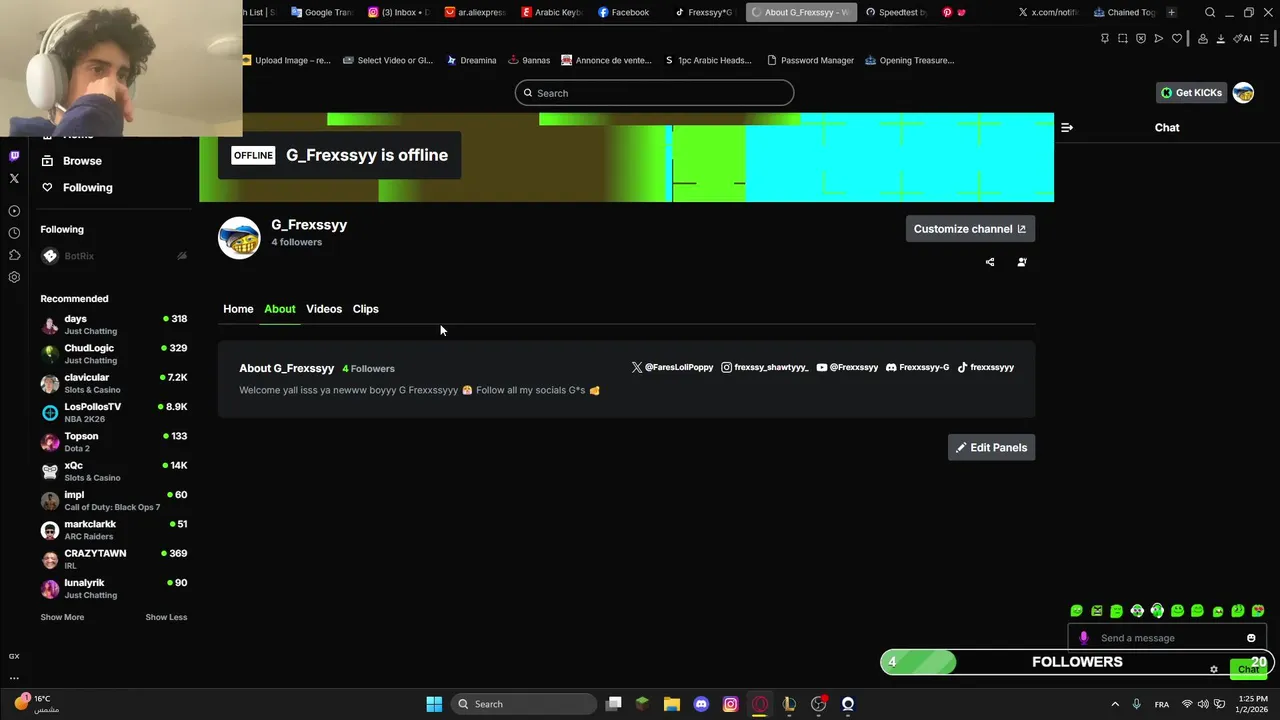The width and height of the screenshot is (1280, 720).
Task: Open Extensions cube icon in sidebar
Action: point(14,255)
